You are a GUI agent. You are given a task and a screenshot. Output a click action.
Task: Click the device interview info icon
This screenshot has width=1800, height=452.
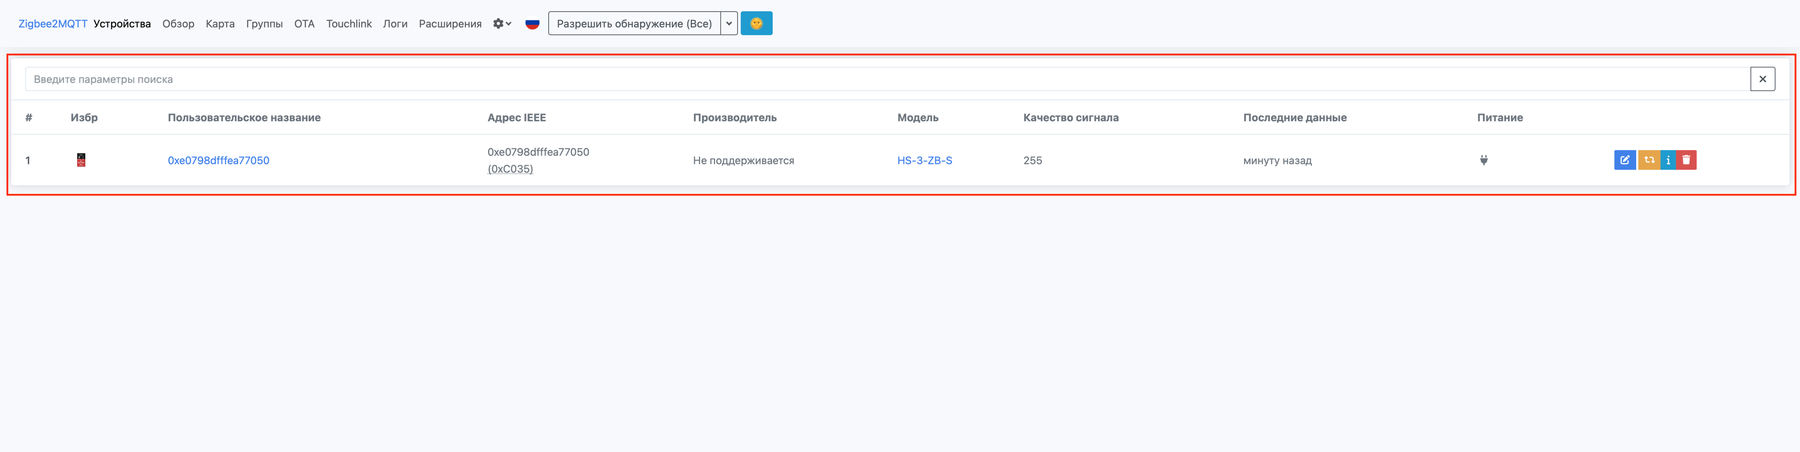[1668, 160]
